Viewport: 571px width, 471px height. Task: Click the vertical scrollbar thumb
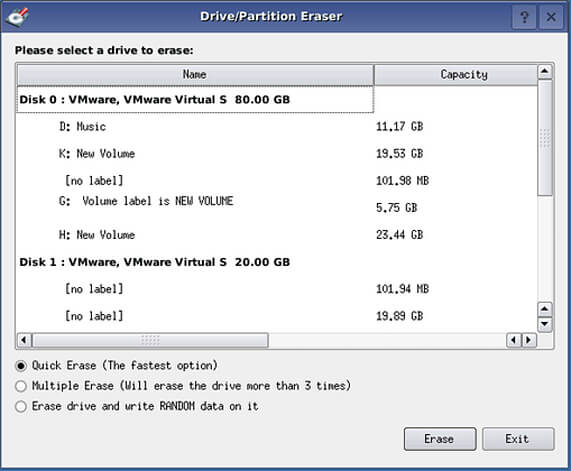545,138
